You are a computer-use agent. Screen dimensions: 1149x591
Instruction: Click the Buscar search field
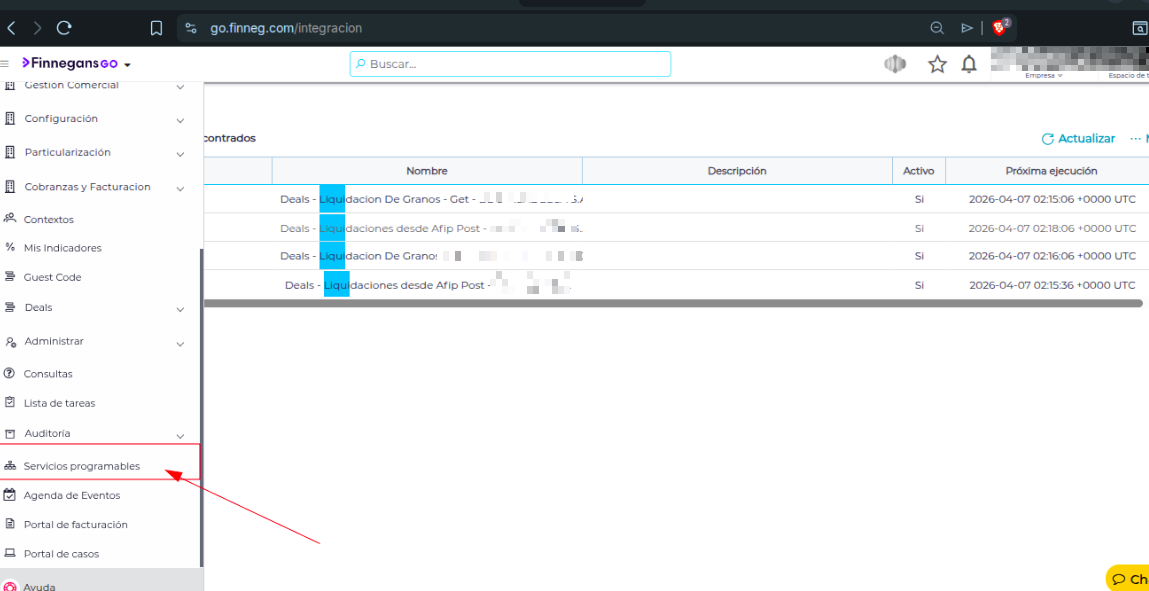click(510, 64)
